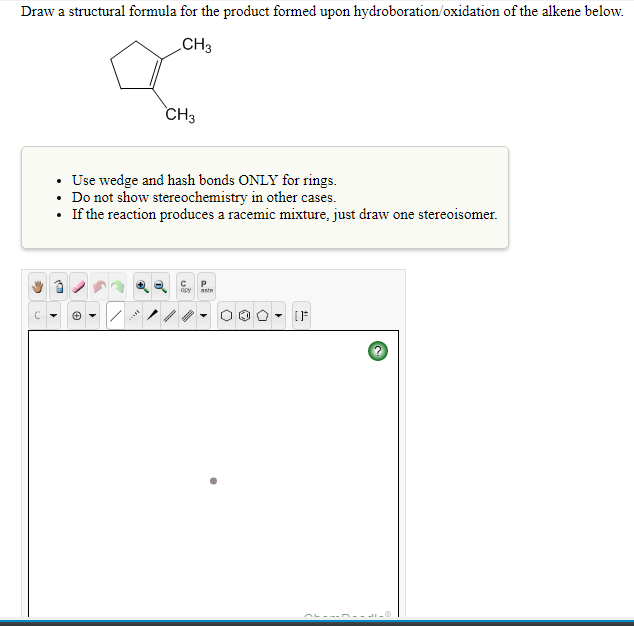Image resolution: width=634 pixels, height=626 pixels.
Task: Click the lower CH3 label on the alkene
Action: click(x=180, y=115)
